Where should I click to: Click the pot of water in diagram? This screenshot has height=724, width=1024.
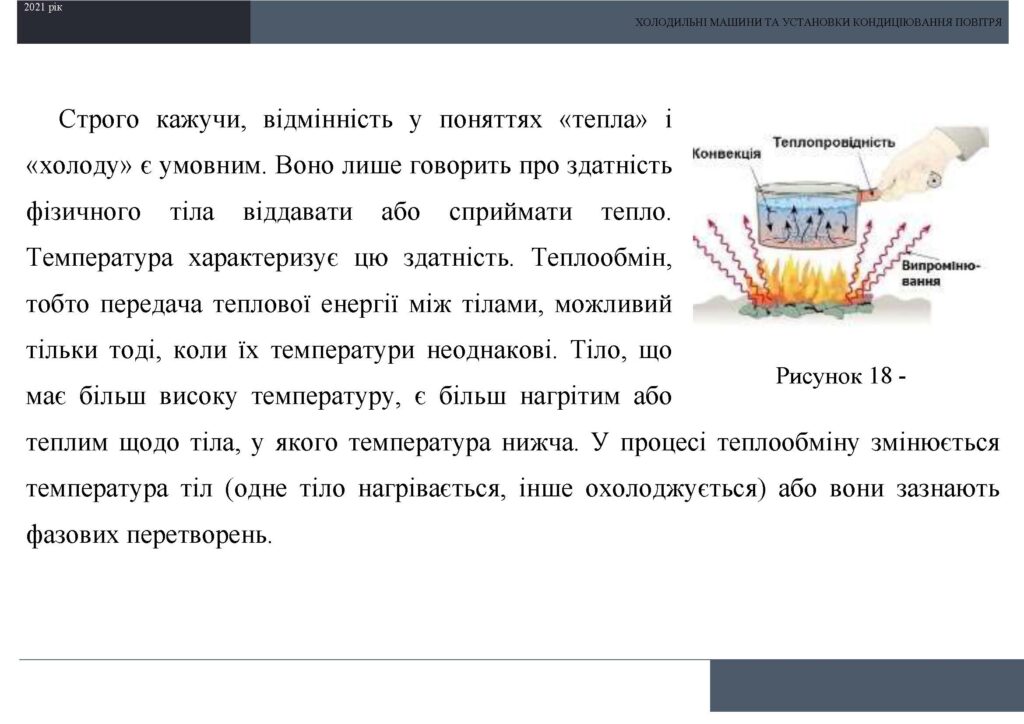click(807, 216)
